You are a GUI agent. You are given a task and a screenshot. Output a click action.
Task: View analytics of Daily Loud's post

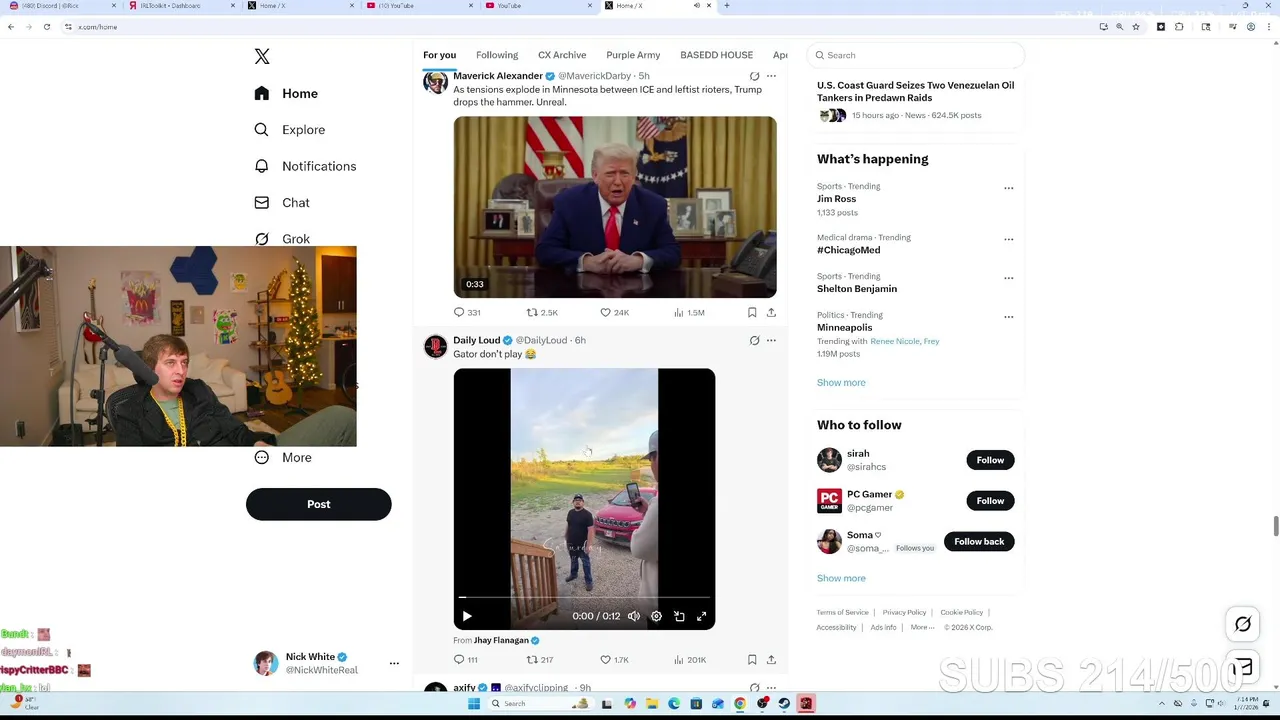click(689, 660)
